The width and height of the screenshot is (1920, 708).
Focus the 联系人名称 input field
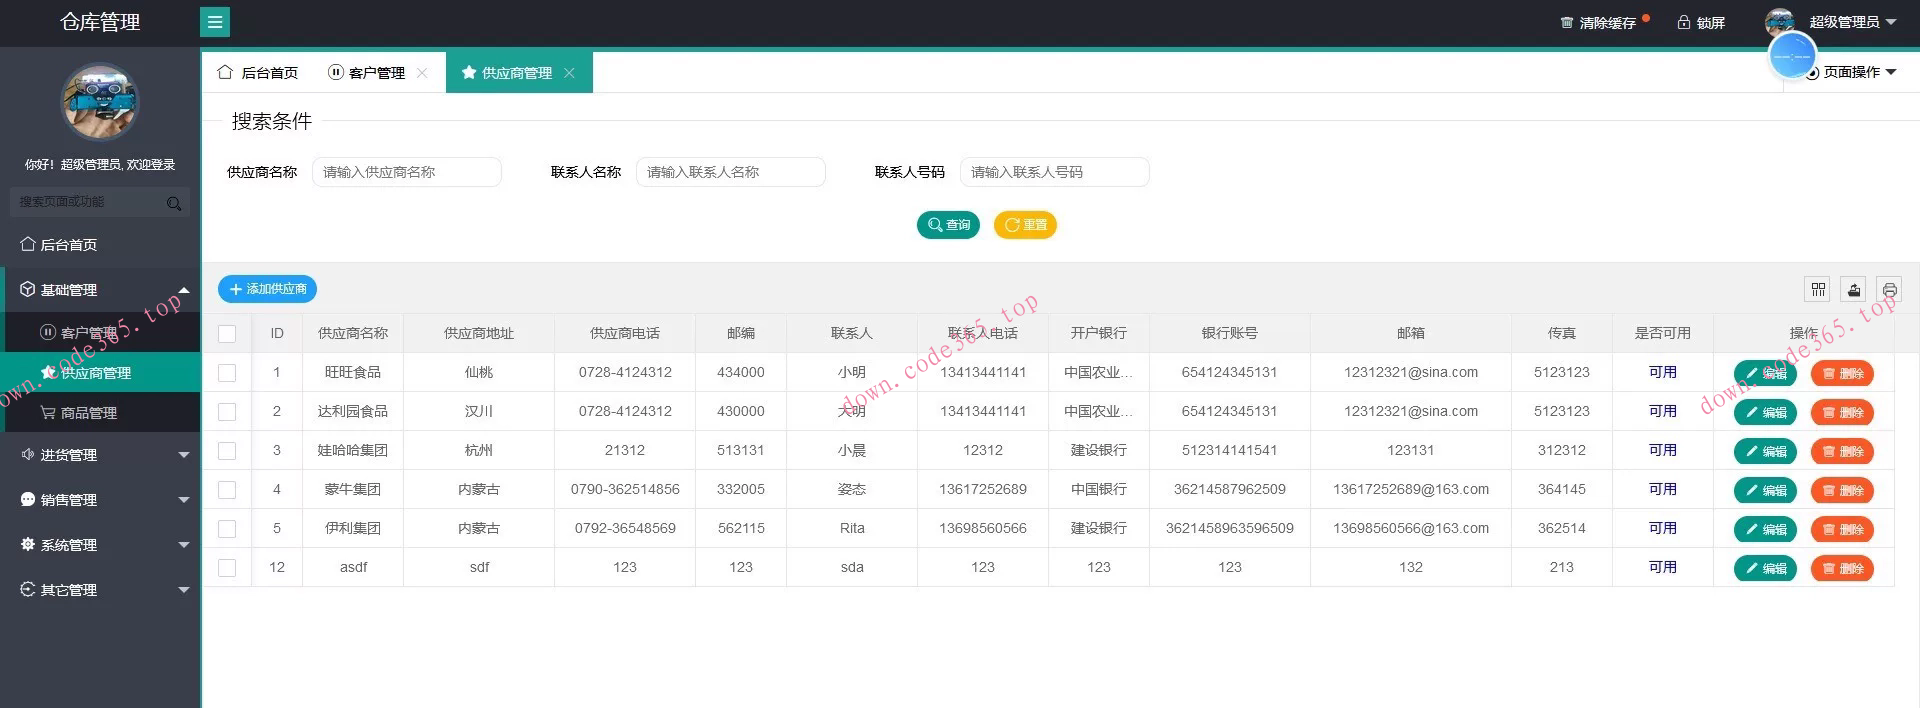731,172
